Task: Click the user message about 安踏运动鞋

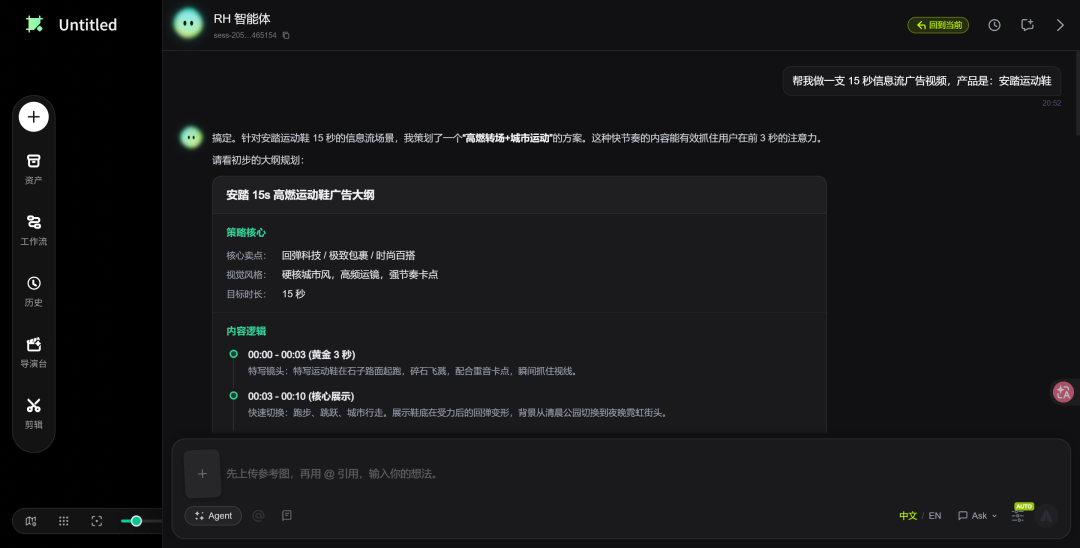Action: 922,81
